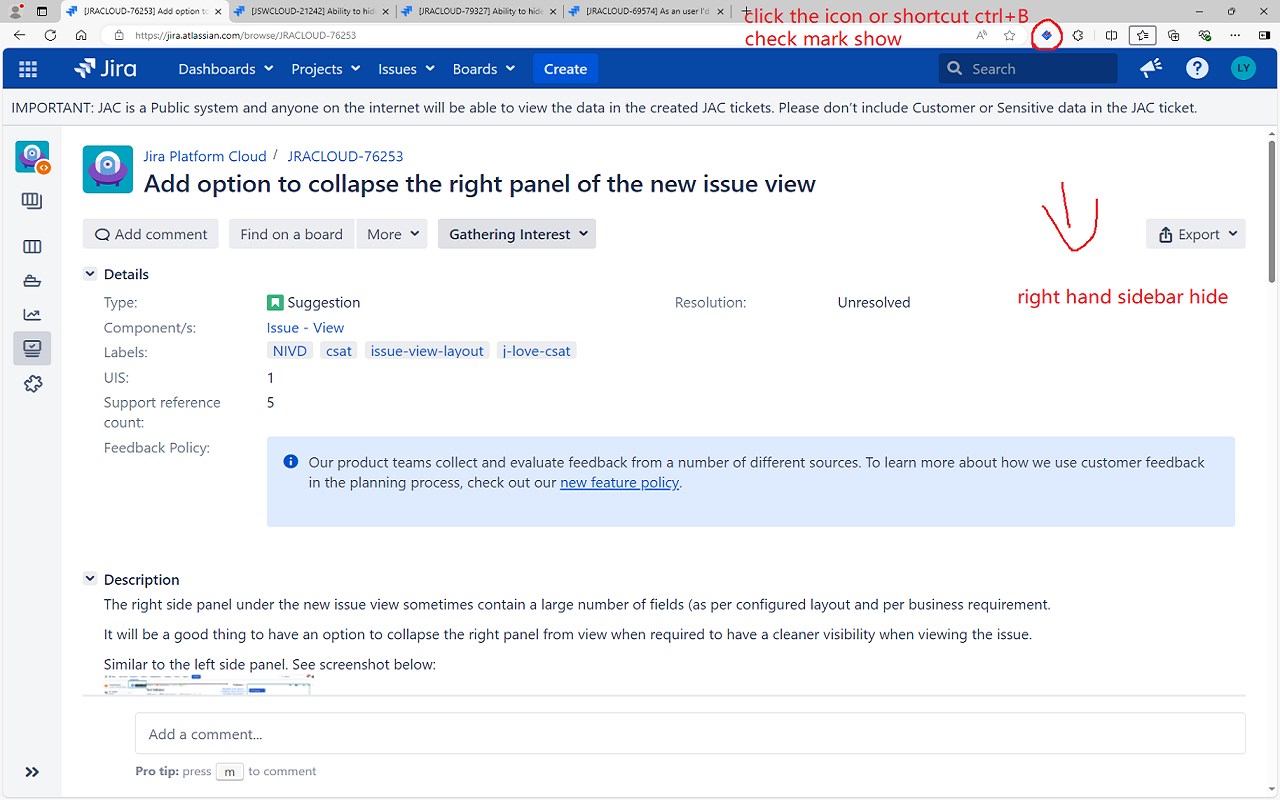Click the Suggestion issue type
Image resolution: width=1280 pixels, height=800 pixels.
pyautogui.click(x=313, y=302)
